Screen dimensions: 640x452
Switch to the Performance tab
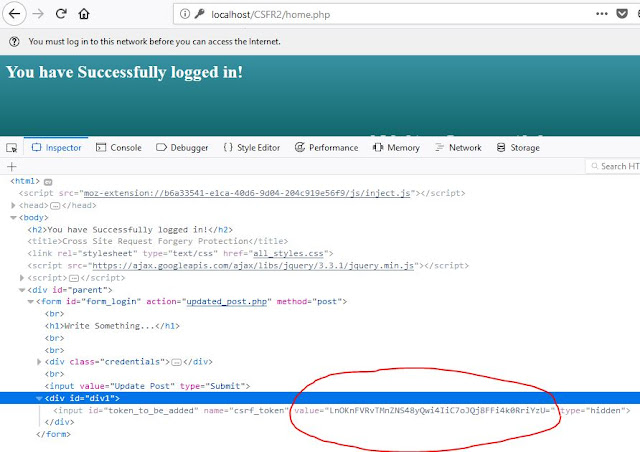(x=327, y=147)
